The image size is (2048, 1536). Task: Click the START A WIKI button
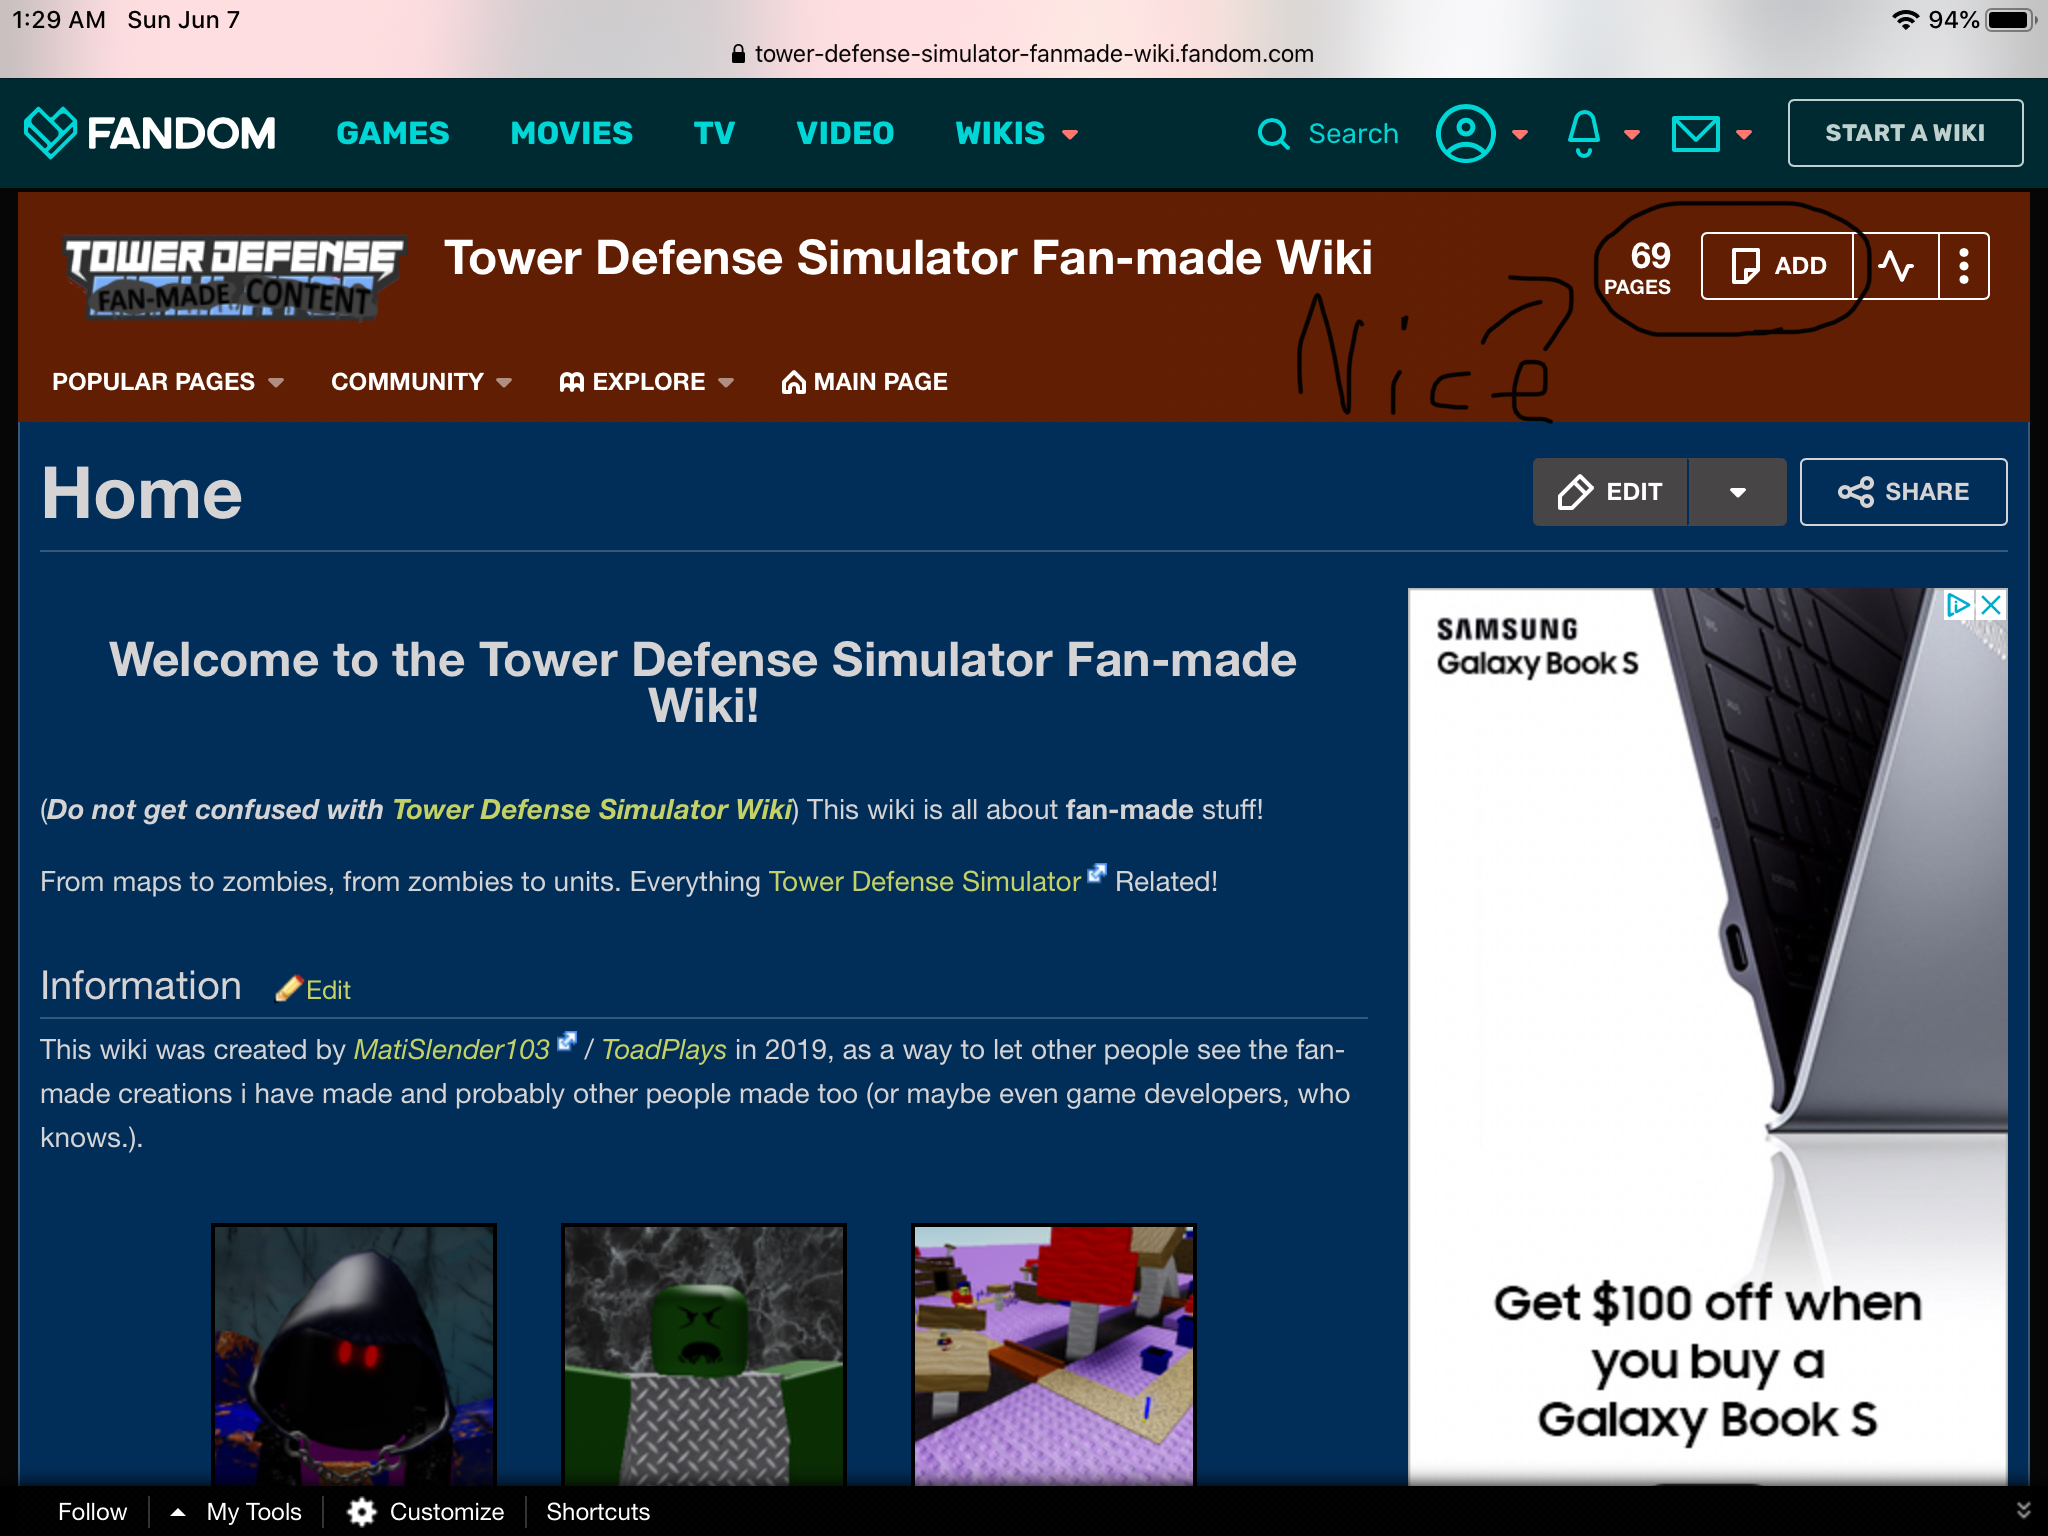click(1908, 132)
